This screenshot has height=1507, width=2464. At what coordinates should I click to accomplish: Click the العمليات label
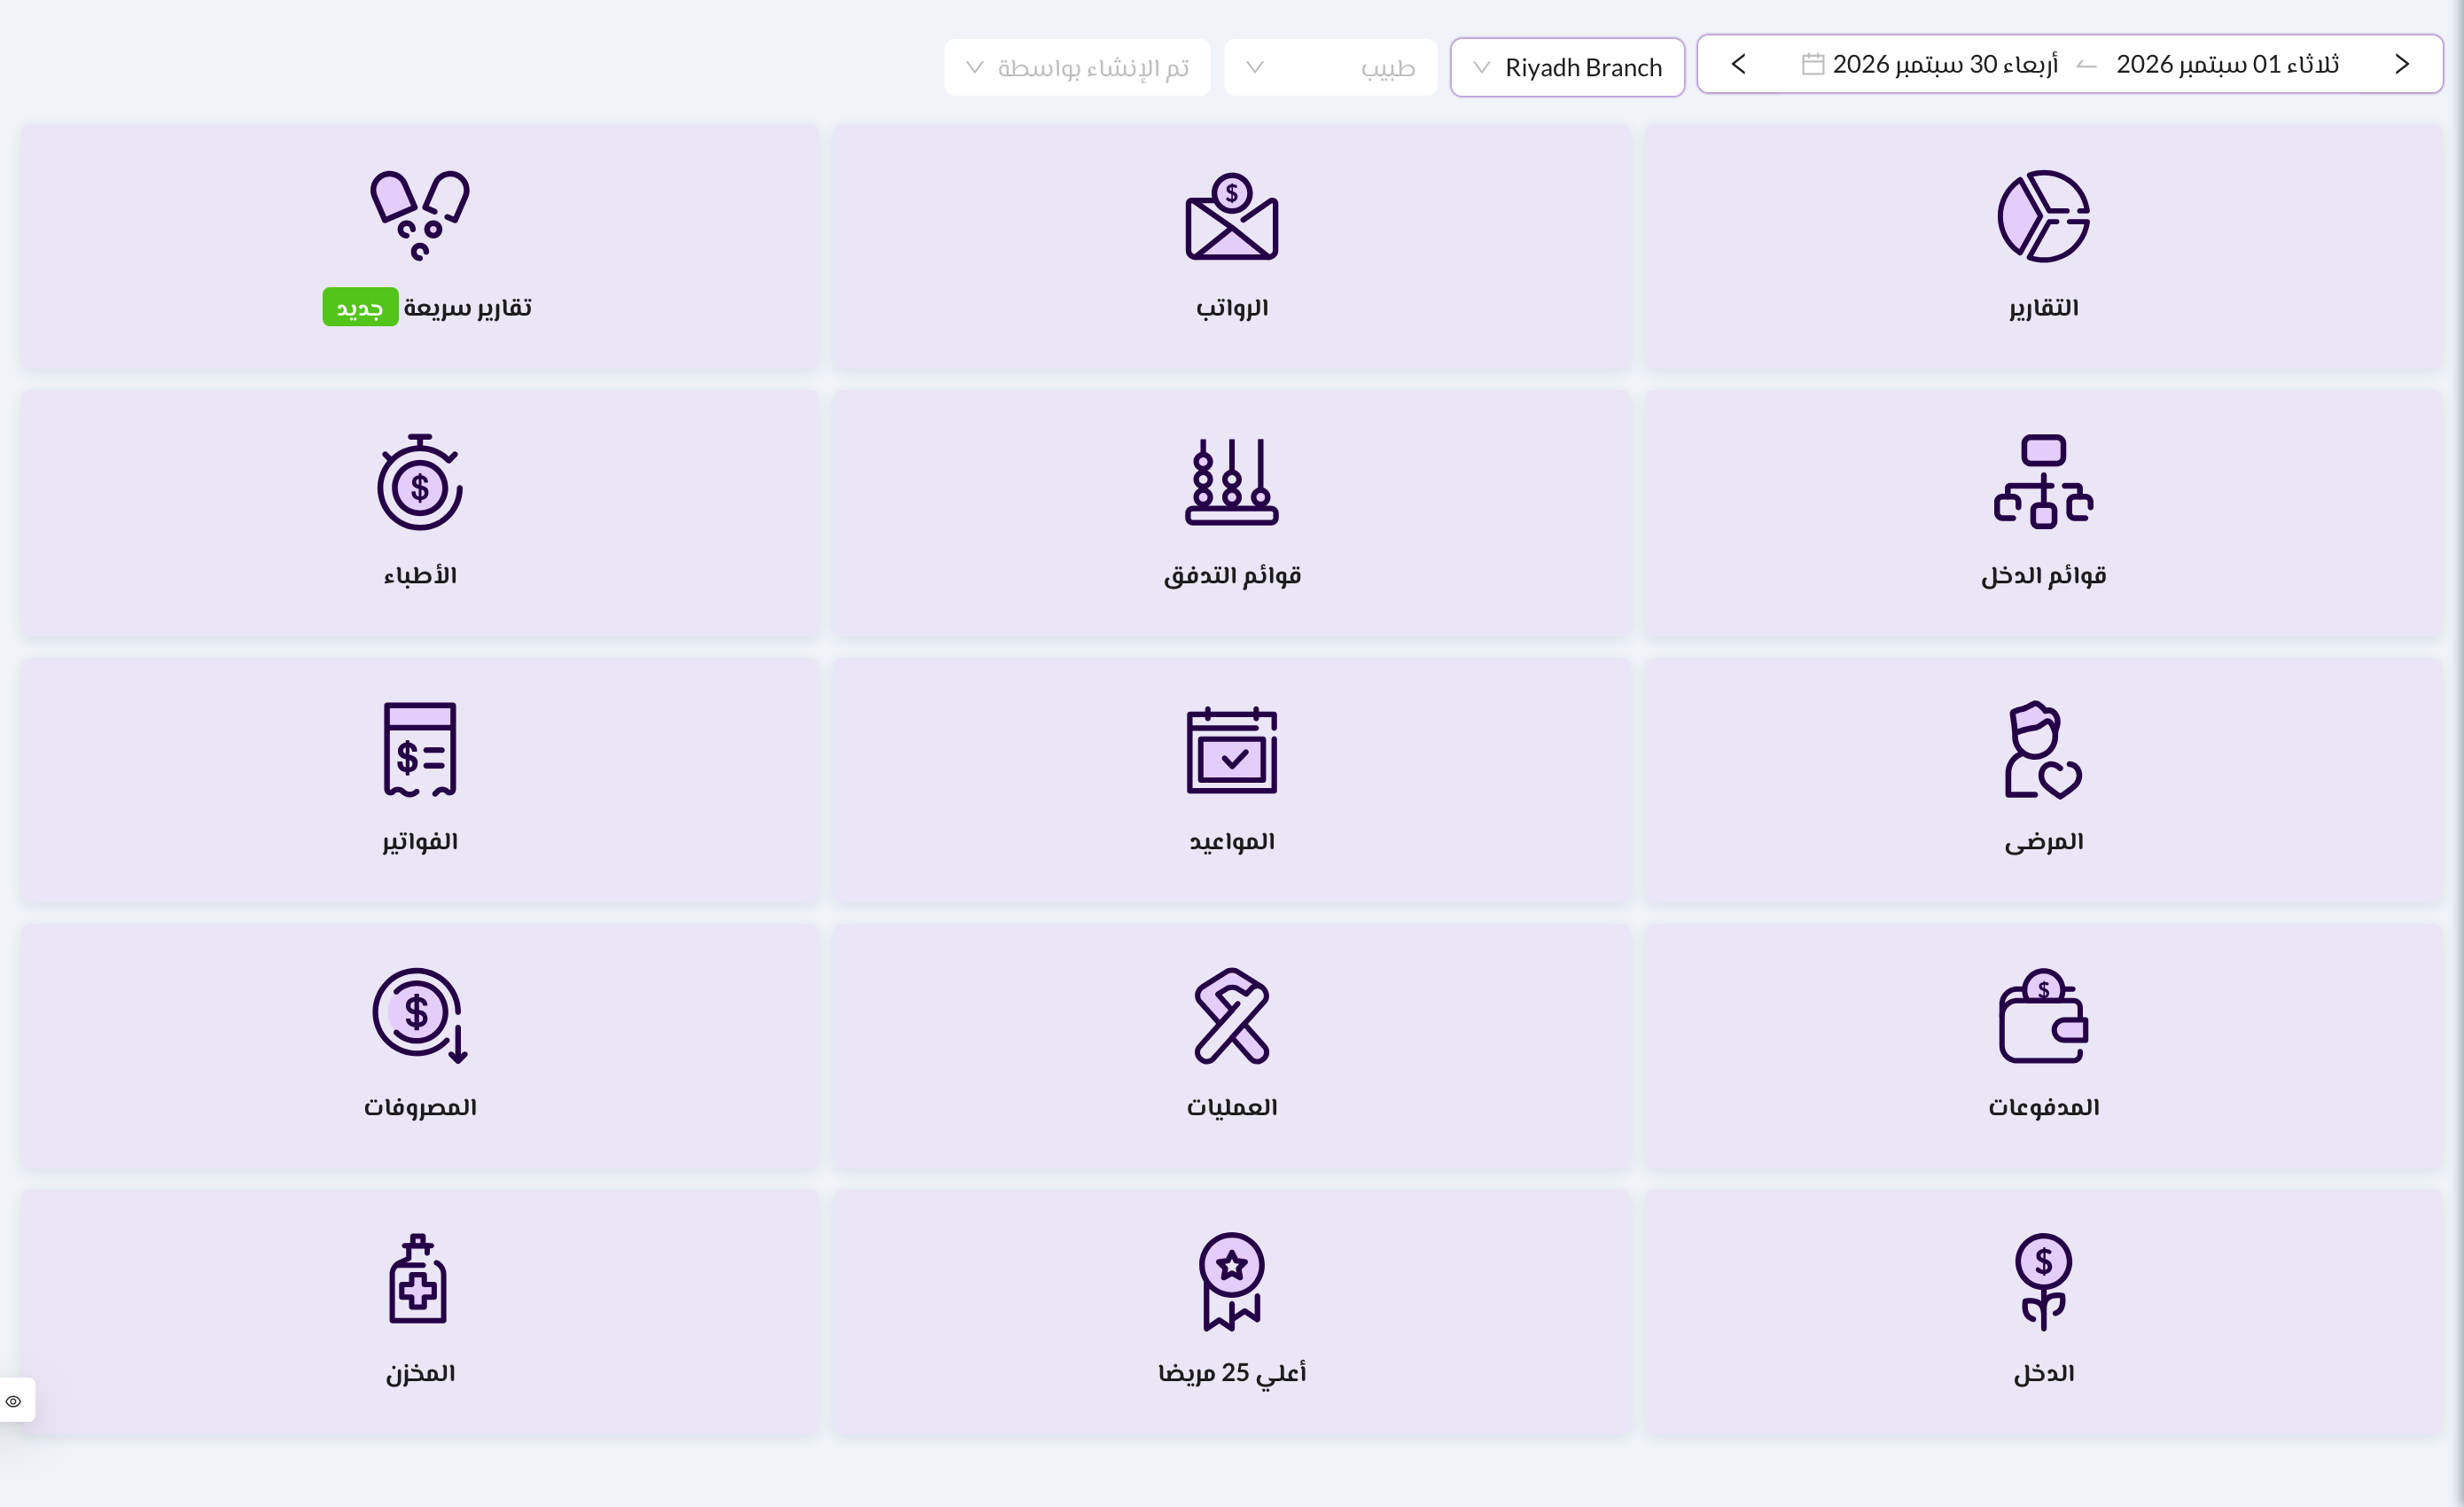point(1231,1107)
